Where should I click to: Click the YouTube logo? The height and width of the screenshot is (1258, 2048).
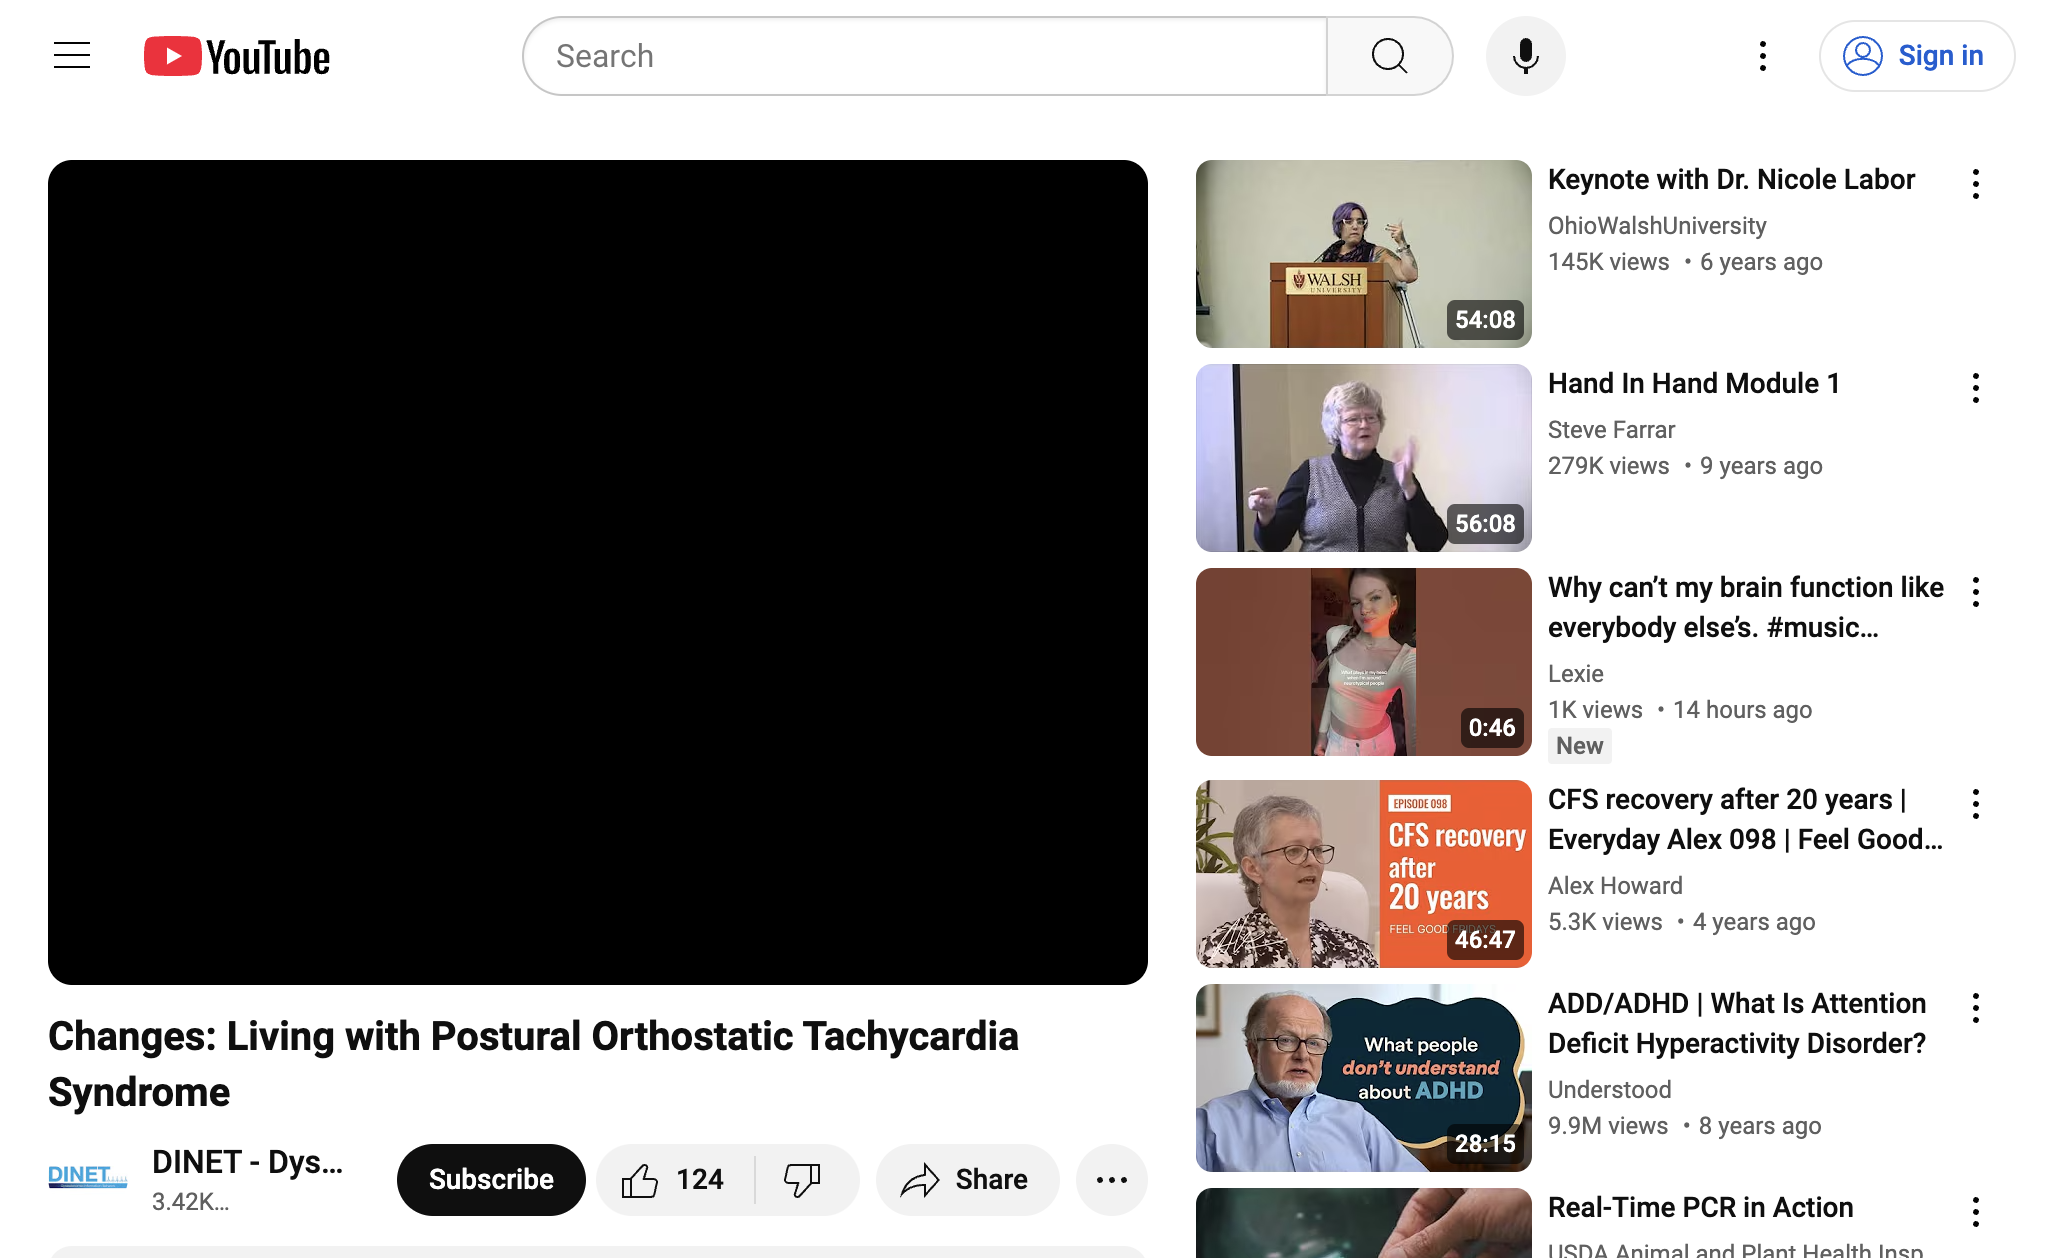[x=237, y=56]
